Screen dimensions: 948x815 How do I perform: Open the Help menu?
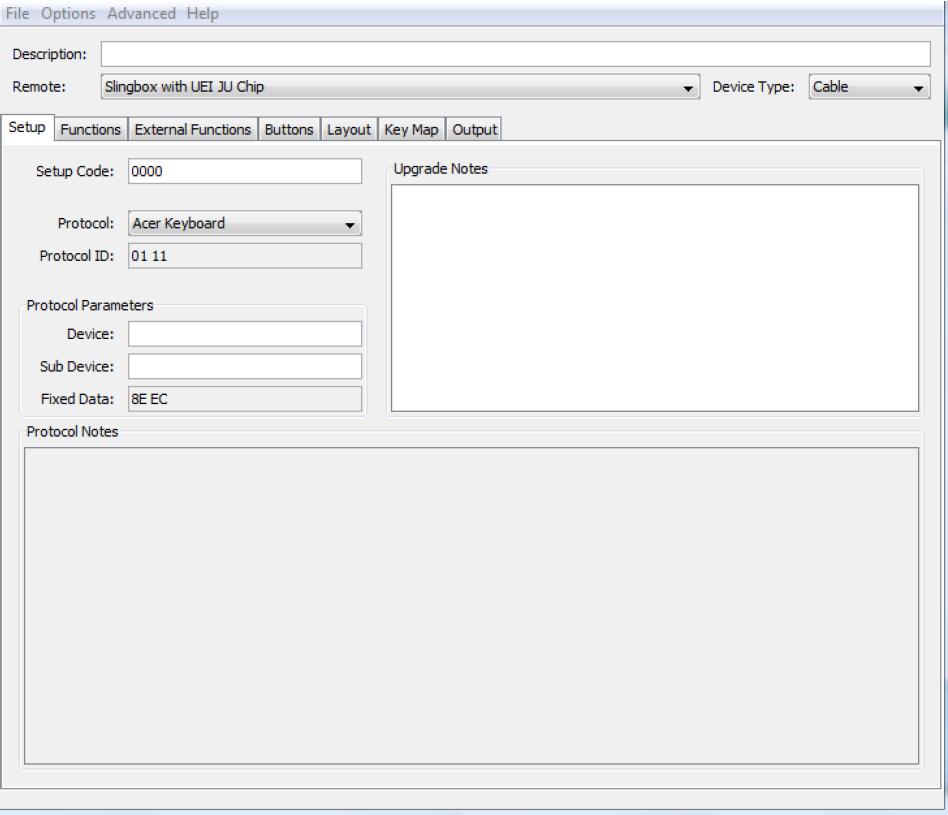coord(202,14)
